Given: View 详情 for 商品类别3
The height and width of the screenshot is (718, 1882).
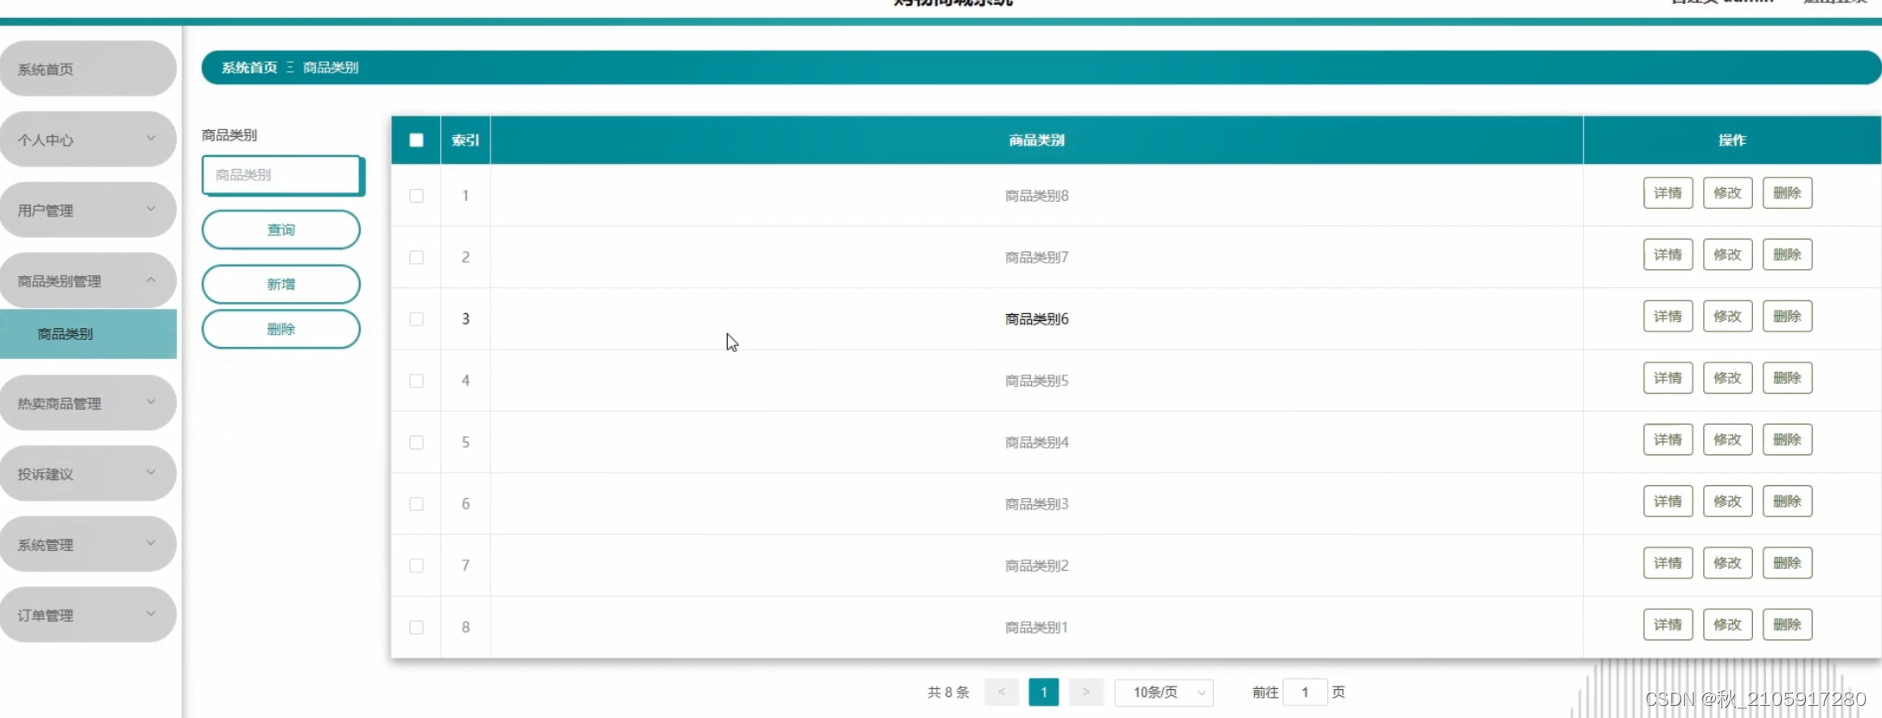Looking at the screenshot, I should 1668,501.
